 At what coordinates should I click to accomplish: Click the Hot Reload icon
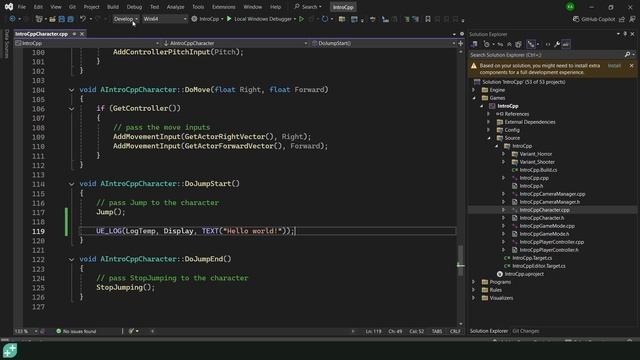click(324, 19)
